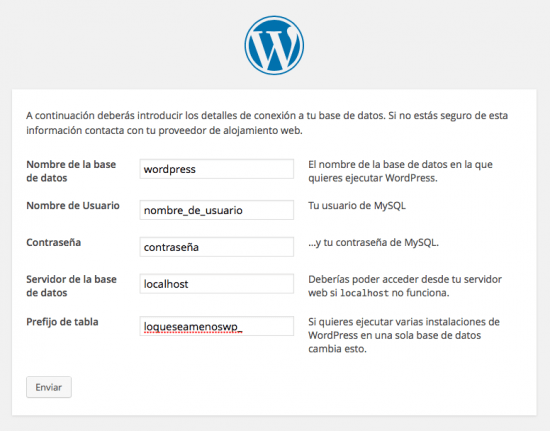Click the 'Servidor de la base de datos' label
This screenshot has width=550, height=431.
tap(72, 286)
